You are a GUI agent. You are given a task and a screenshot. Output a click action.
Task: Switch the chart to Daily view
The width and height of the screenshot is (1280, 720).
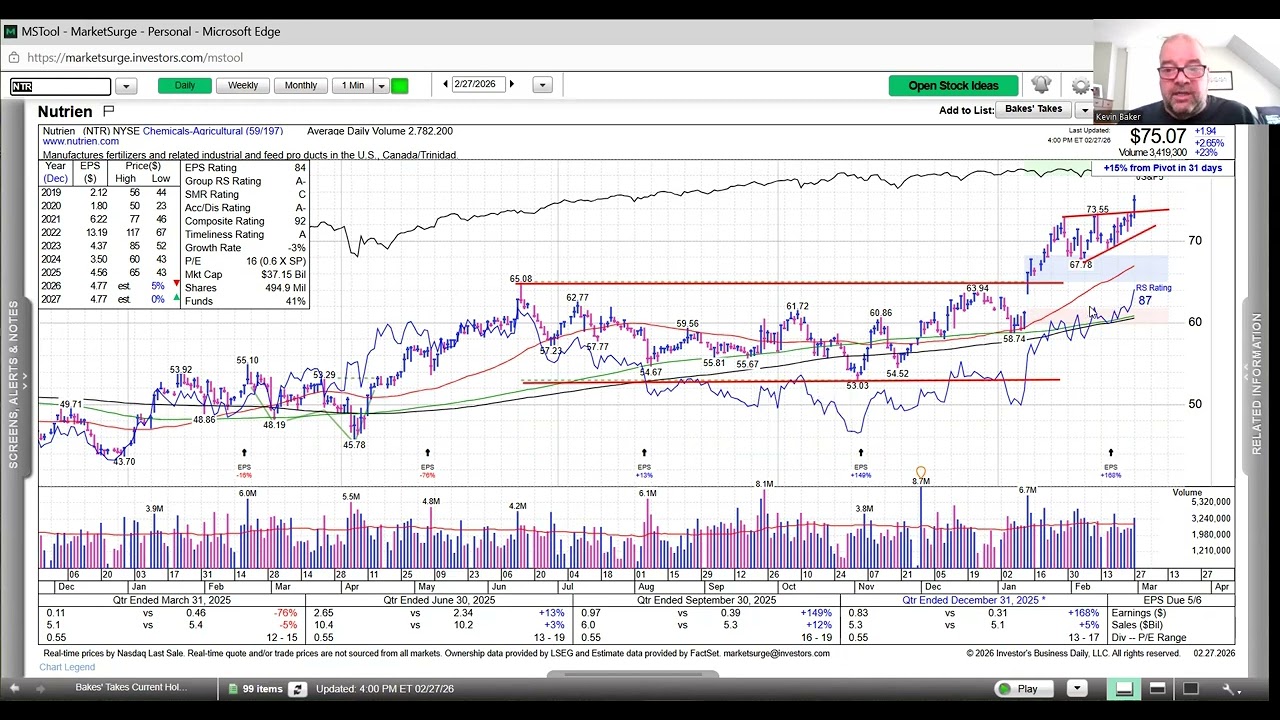[185, 86]
